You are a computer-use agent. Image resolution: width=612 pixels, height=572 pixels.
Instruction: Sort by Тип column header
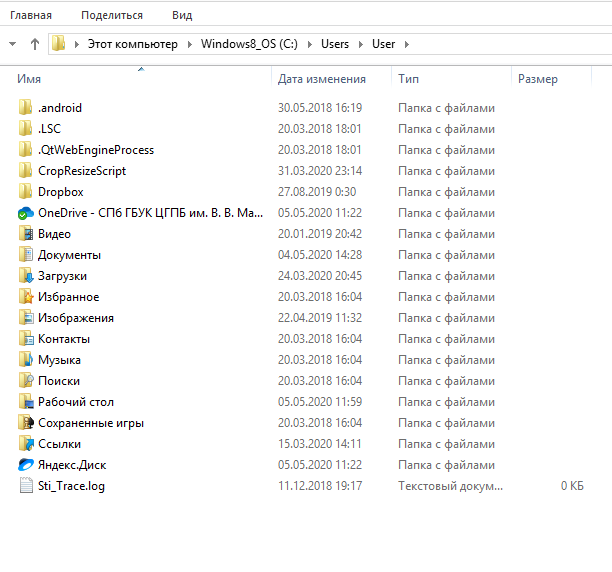[x=408, y=79]
